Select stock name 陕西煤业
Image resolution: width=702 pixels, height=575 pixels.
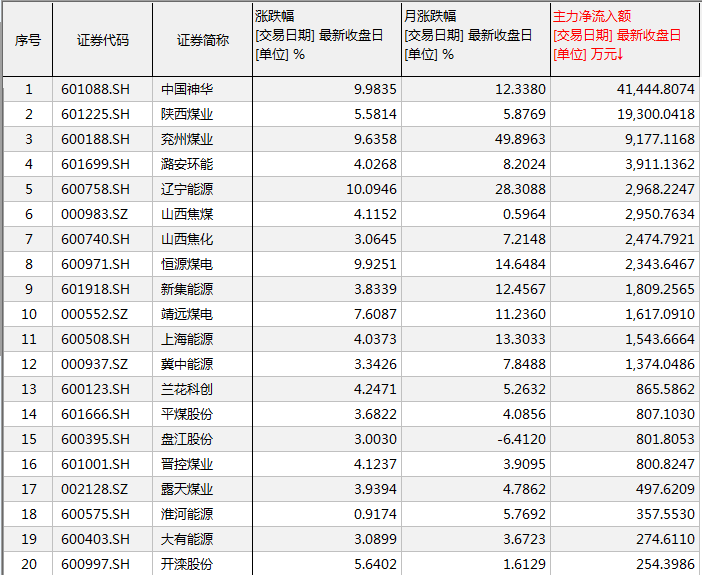coord(187,114)
